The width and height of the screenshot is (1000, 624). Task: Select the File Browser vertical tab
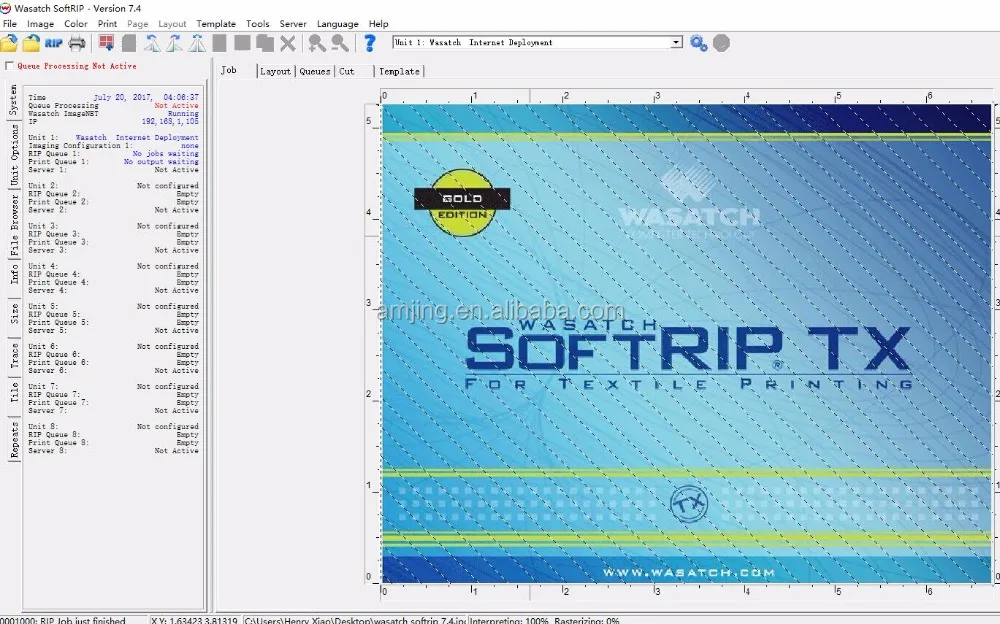click(14, 226)
